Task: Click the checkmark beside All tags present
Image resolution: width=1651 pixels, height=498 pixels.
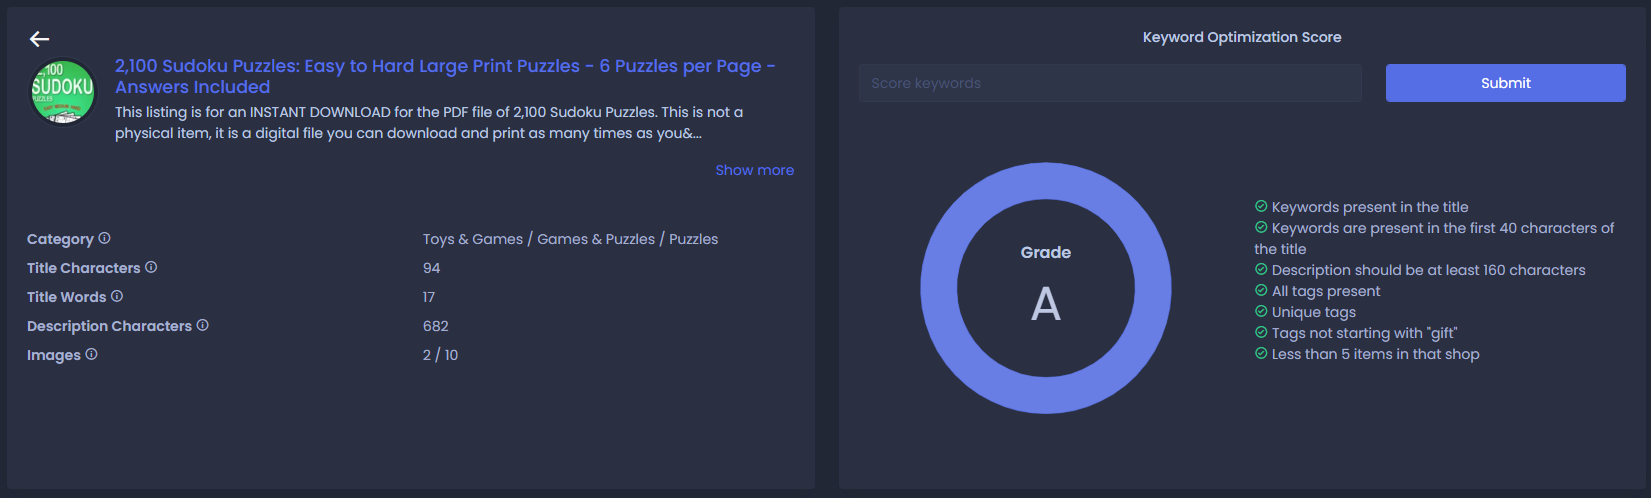Action: point(1261,290)
